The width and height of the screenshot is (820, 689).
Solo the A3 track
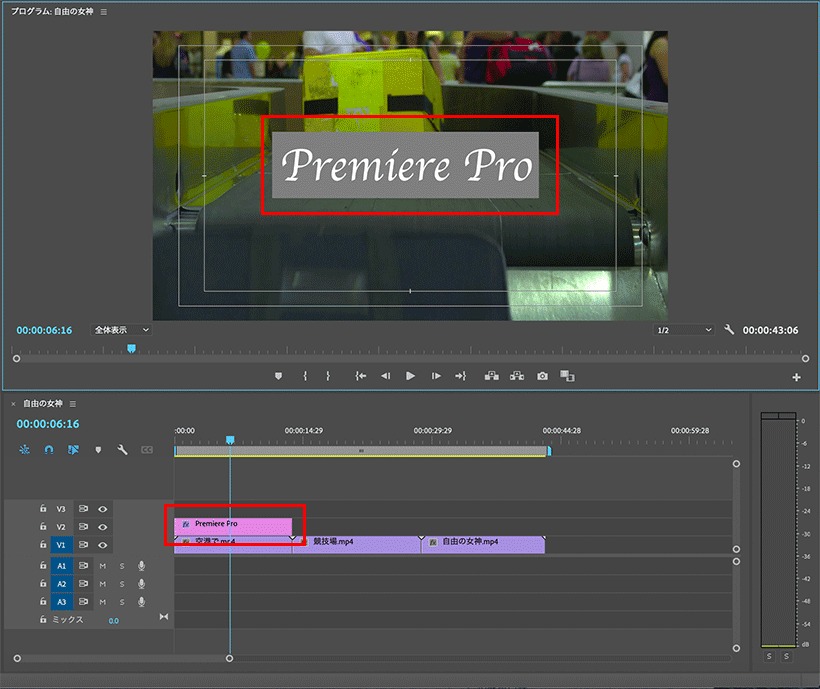pos(122,602)
